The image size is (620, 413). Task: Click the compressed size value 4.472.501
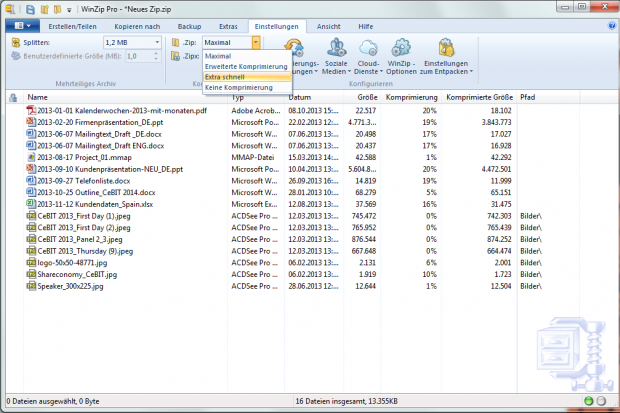pyautogui.click(x=496, y=169)
